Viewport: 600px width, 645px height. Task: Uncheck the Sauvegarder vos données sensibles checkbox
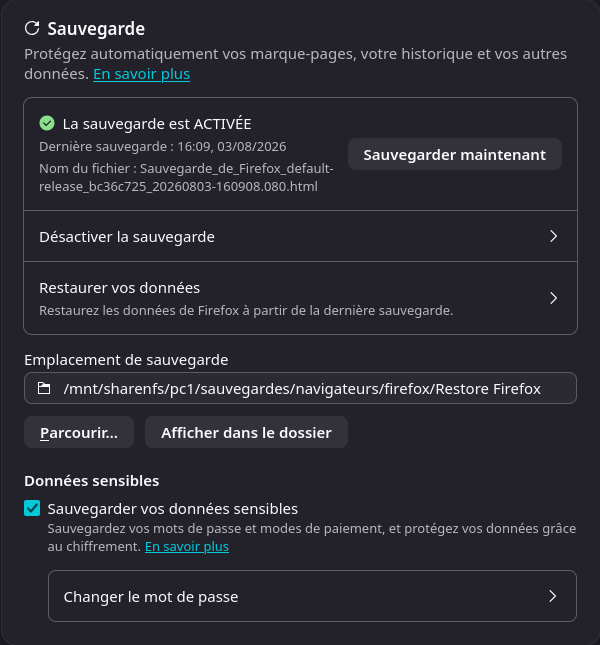pyautogui.click(x=32, y=508)
